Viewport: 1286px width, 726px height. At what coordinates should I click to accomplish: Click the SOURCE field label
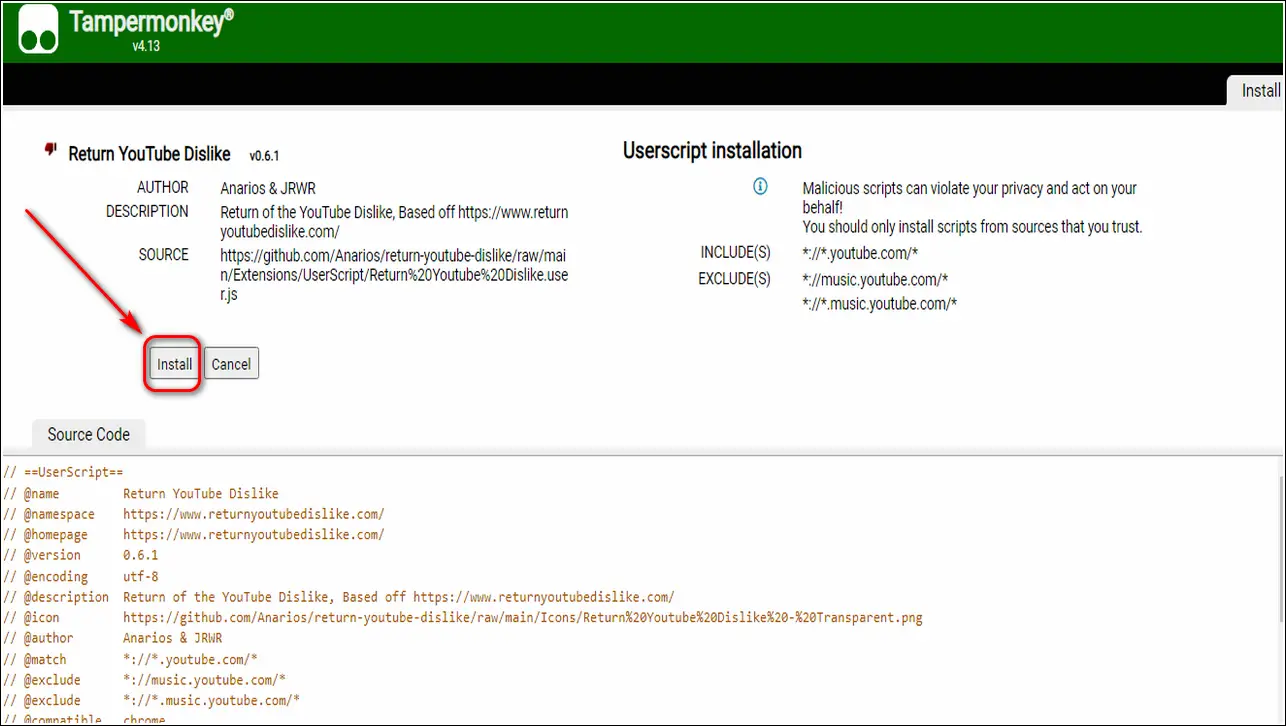164,255
